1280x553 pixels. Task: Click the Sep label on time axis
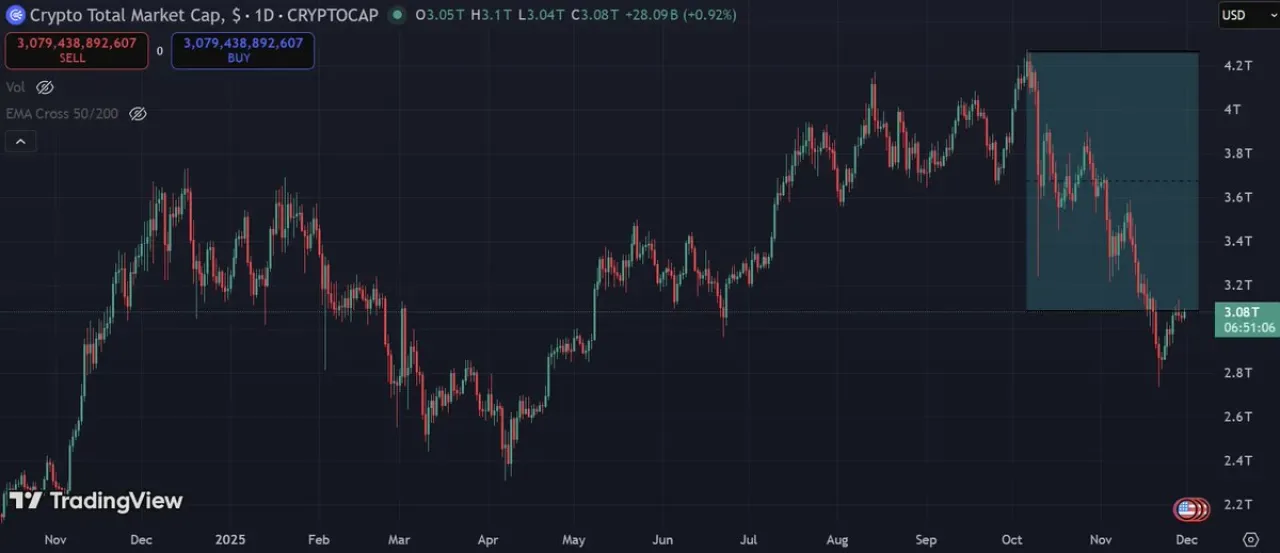click(x=926, y=540)
